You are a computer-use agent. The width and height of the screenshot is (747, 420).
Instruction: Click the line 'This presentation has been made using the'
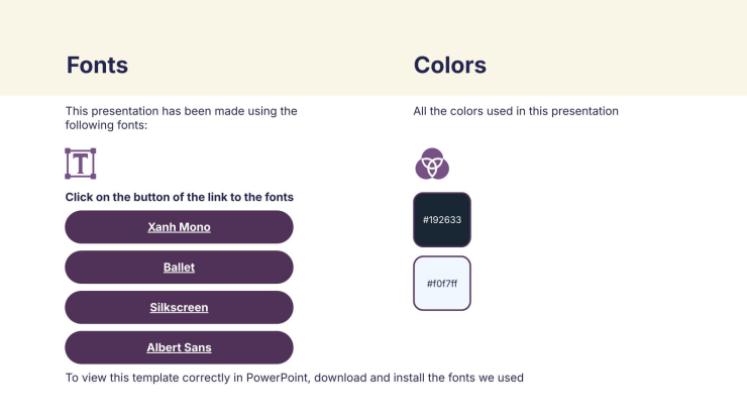(x=181, y=111)
